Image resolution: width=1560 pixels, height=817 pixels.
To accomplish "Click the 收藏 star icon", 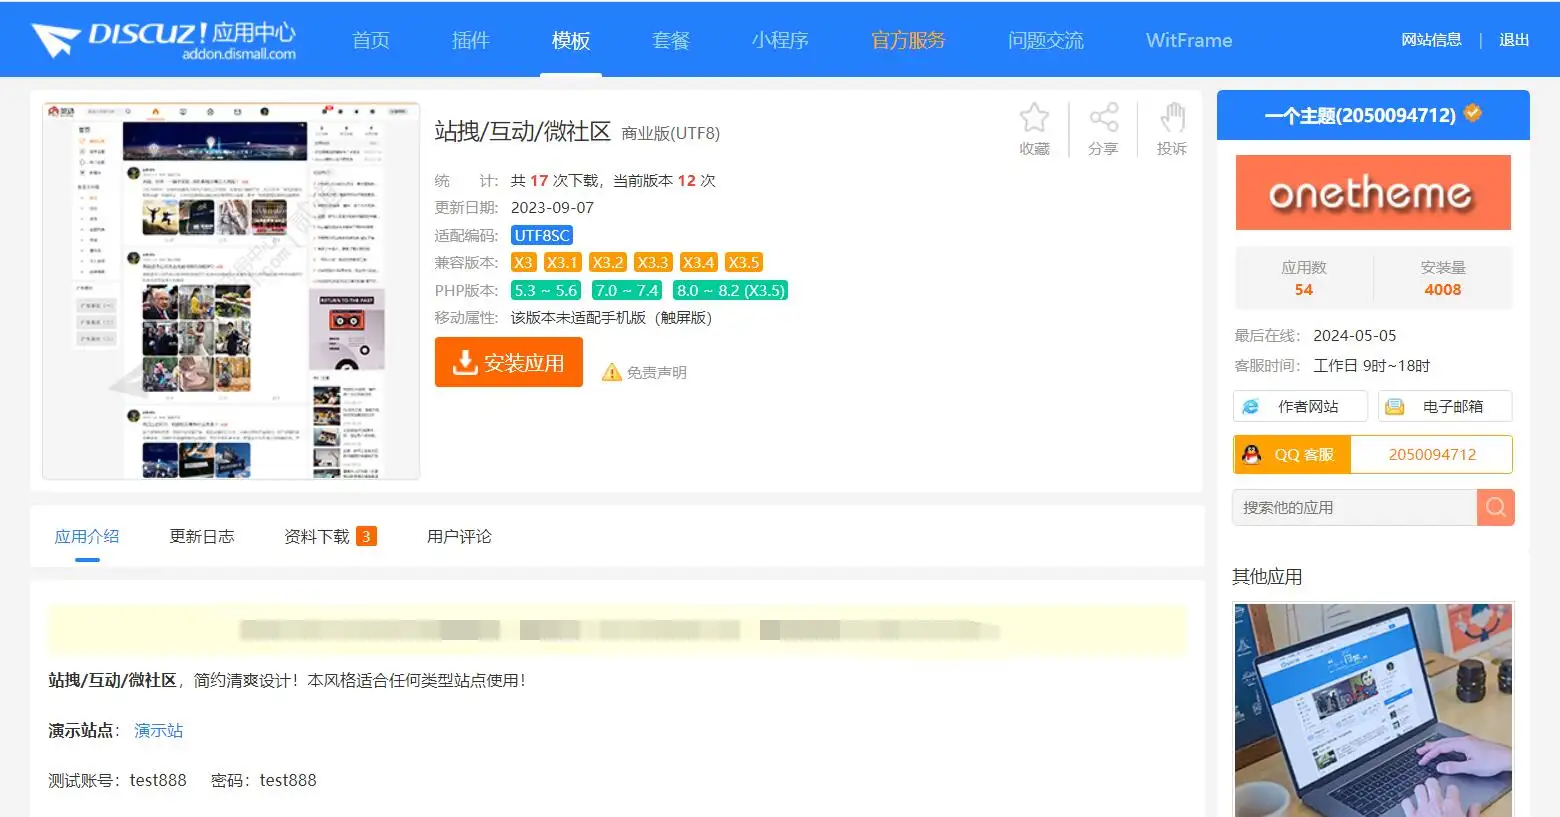I will tap(1034, 119).
